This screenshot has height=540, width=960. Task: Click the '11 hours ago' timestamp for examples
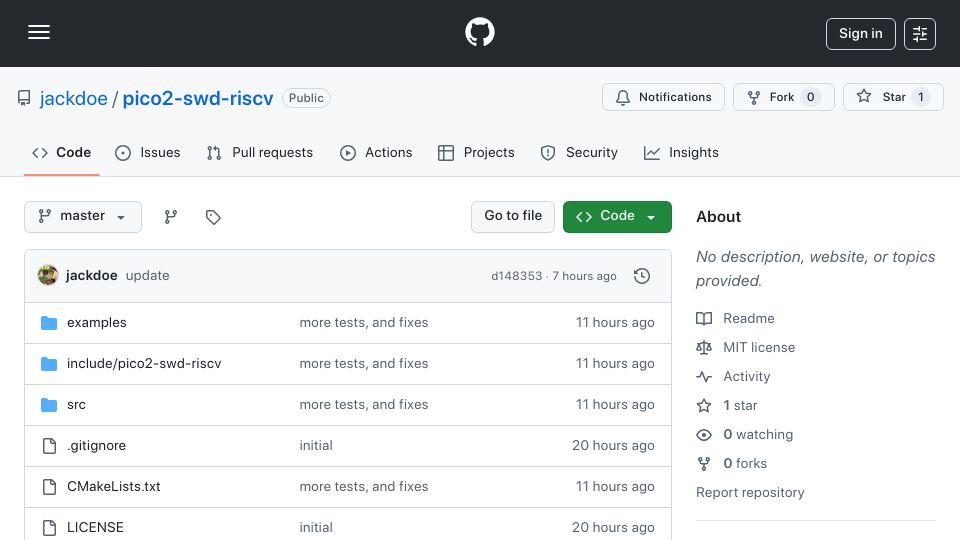pyautogui.click(x=615, y=323)
